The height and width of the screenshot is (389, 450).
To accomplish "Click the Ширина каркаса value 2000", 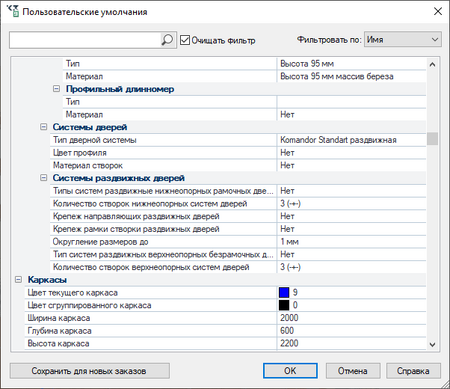I will (289, 318).
